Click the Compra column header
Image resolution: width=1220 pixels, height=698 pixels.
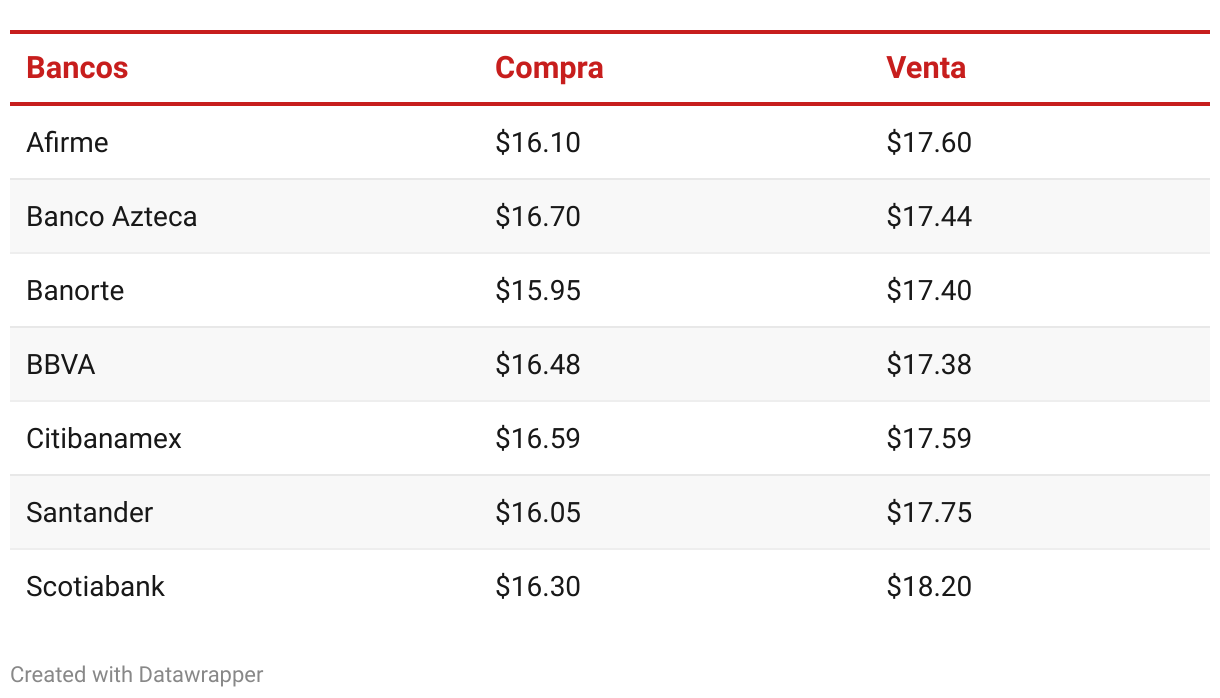tap(549, 68)
